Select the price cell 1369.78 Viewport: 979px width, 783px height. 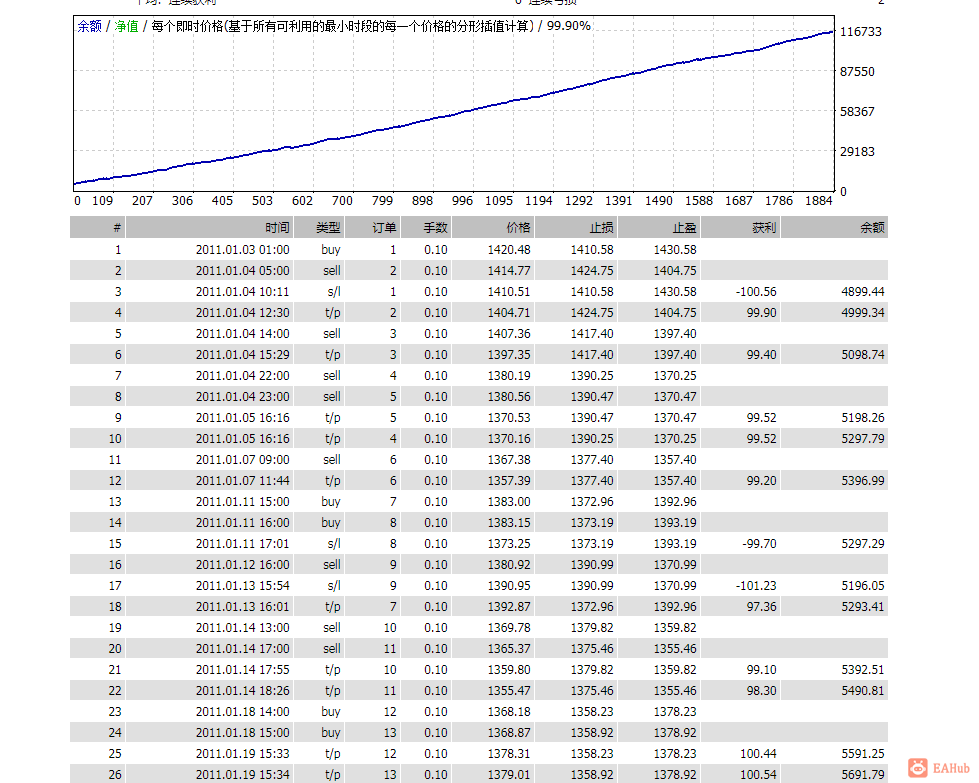click(x=509, y=628)
